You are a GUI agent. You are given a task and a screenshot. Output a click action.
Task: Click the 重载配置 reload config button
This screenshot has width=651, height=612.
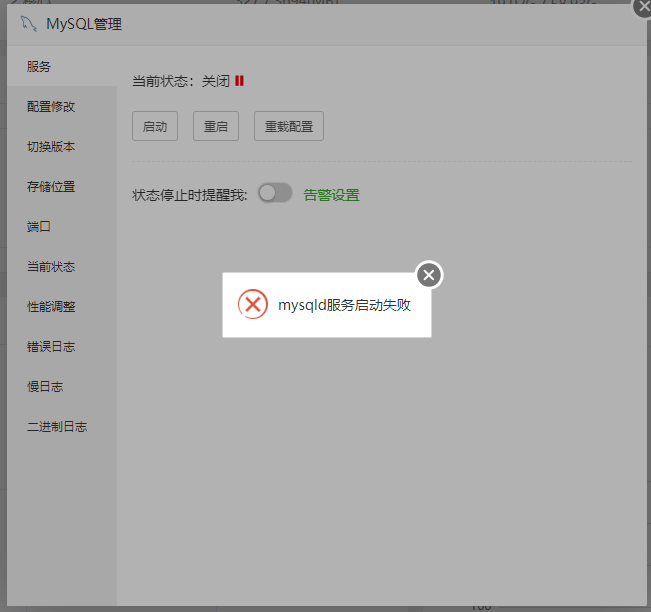tap(289, 126)
